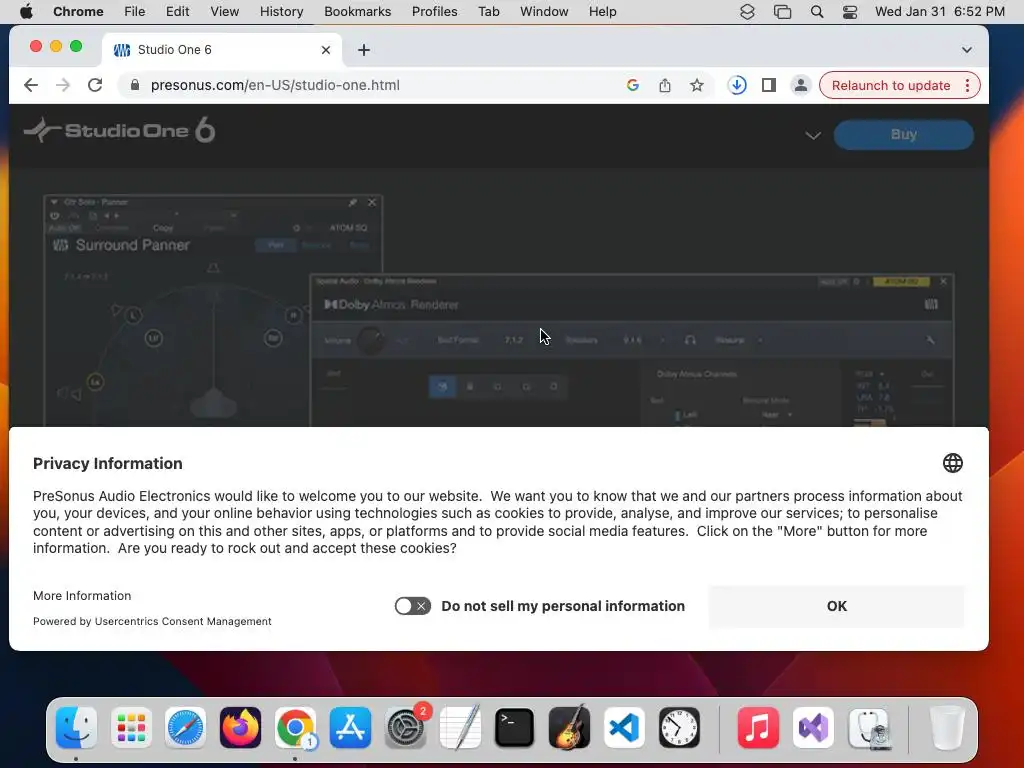Launch Safari from the Dock
The height and width of the screenshot is (768, 1024).
[x=185, y=728]
